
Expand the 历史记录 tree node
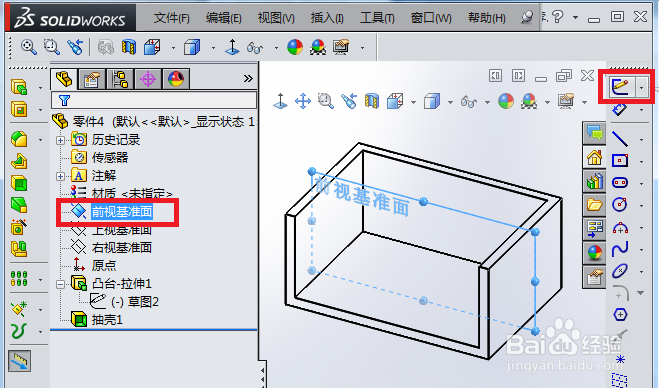point(61,140)
